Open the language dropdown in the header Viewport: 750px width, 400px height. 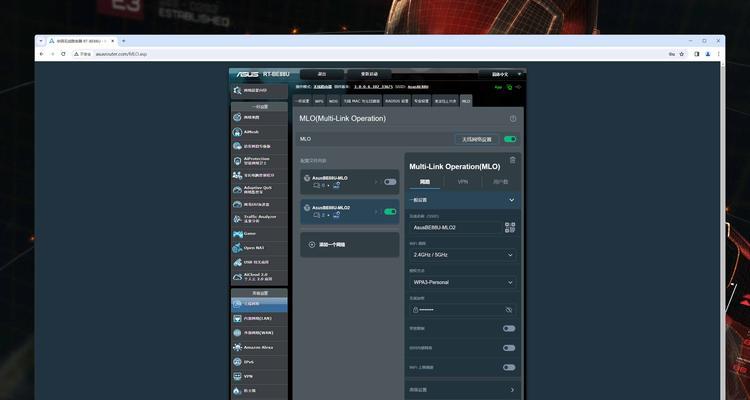point(501,74)
